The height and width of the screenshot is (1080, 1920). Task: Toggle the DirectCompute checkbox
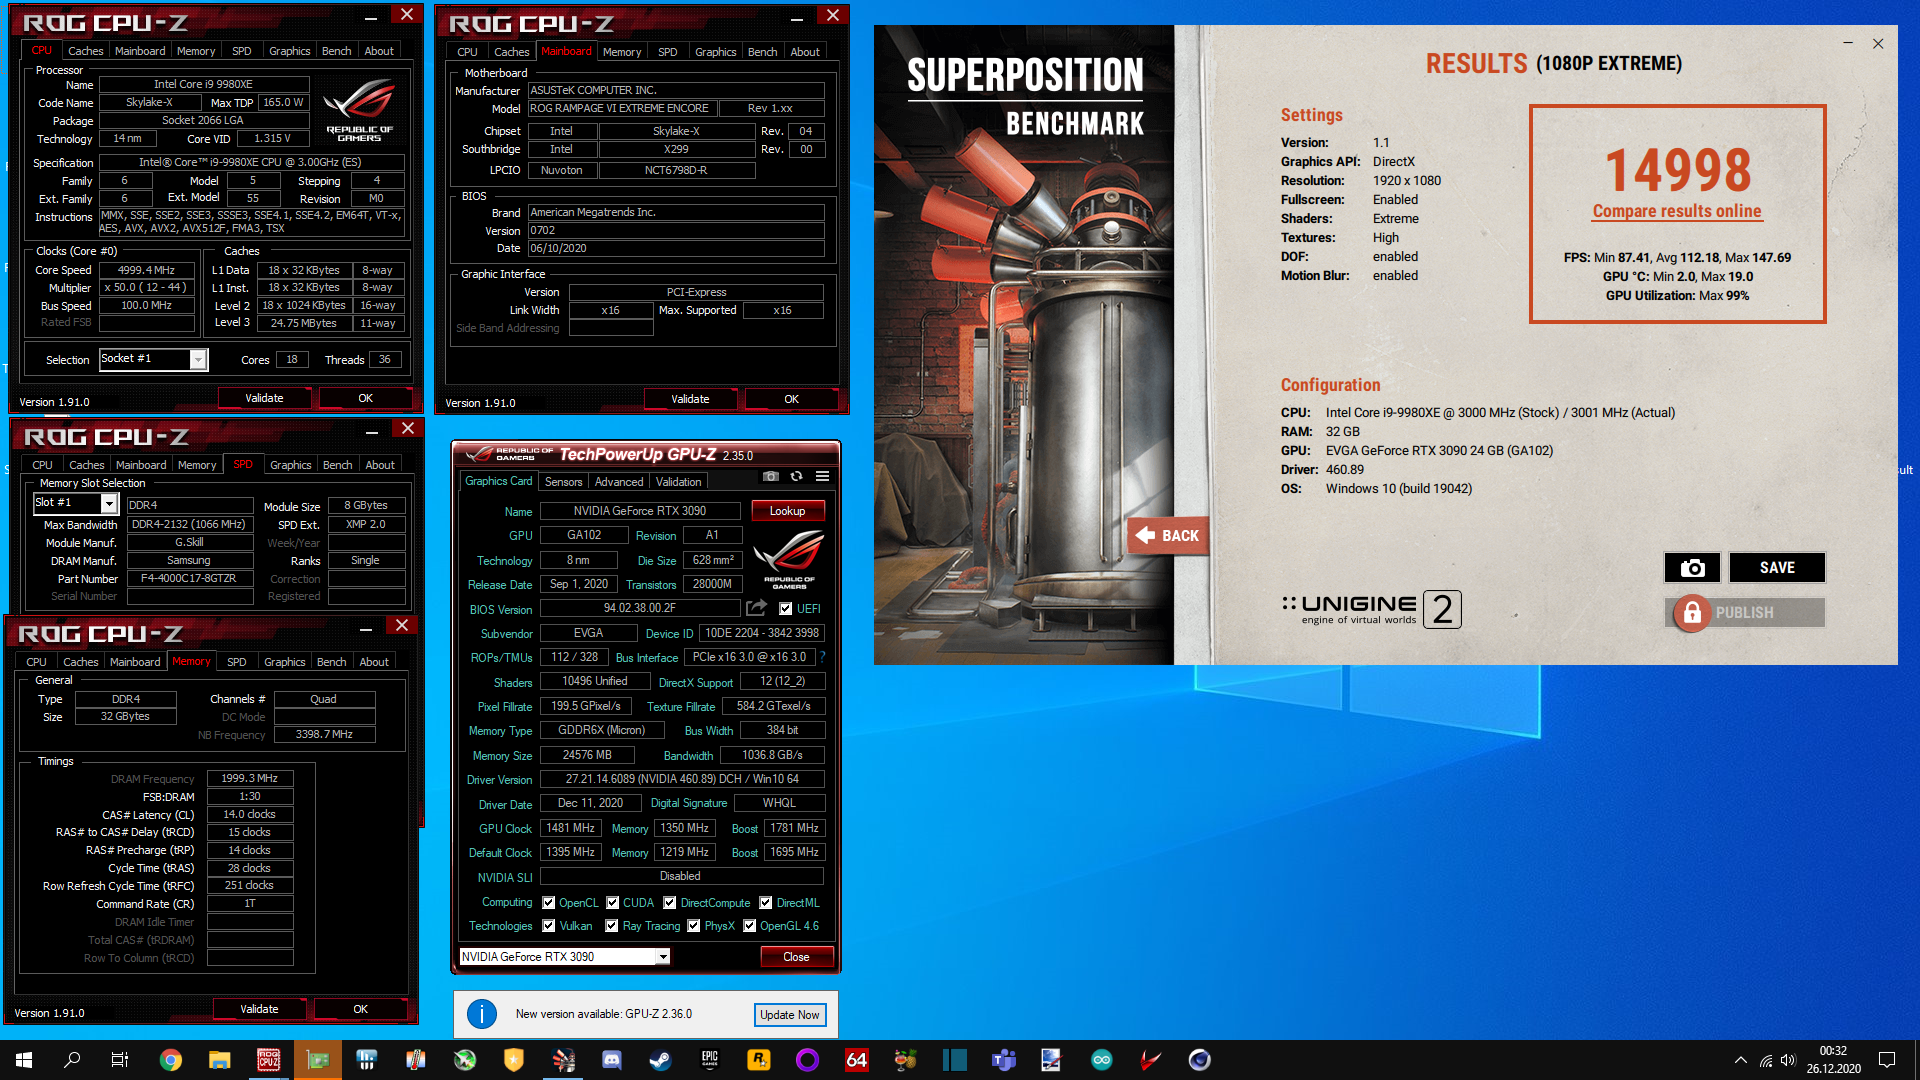tap(670, 902)
